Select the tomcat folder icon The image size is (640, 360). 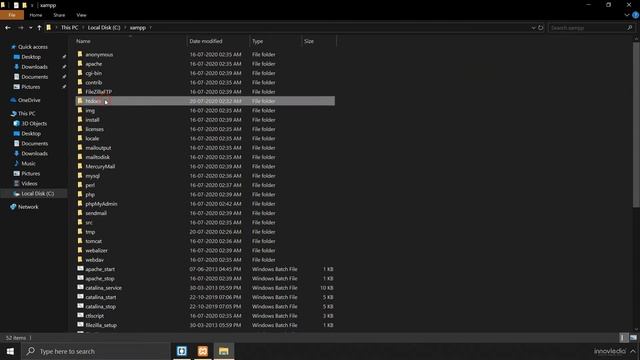(80, 241)
